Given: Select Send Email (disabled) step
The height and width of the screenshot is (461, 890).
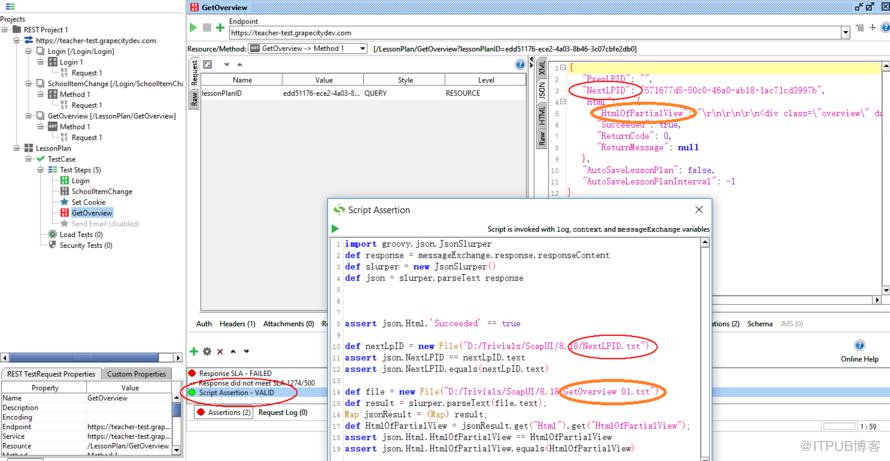Looking at the screenshot, I should tap(105, 224).
